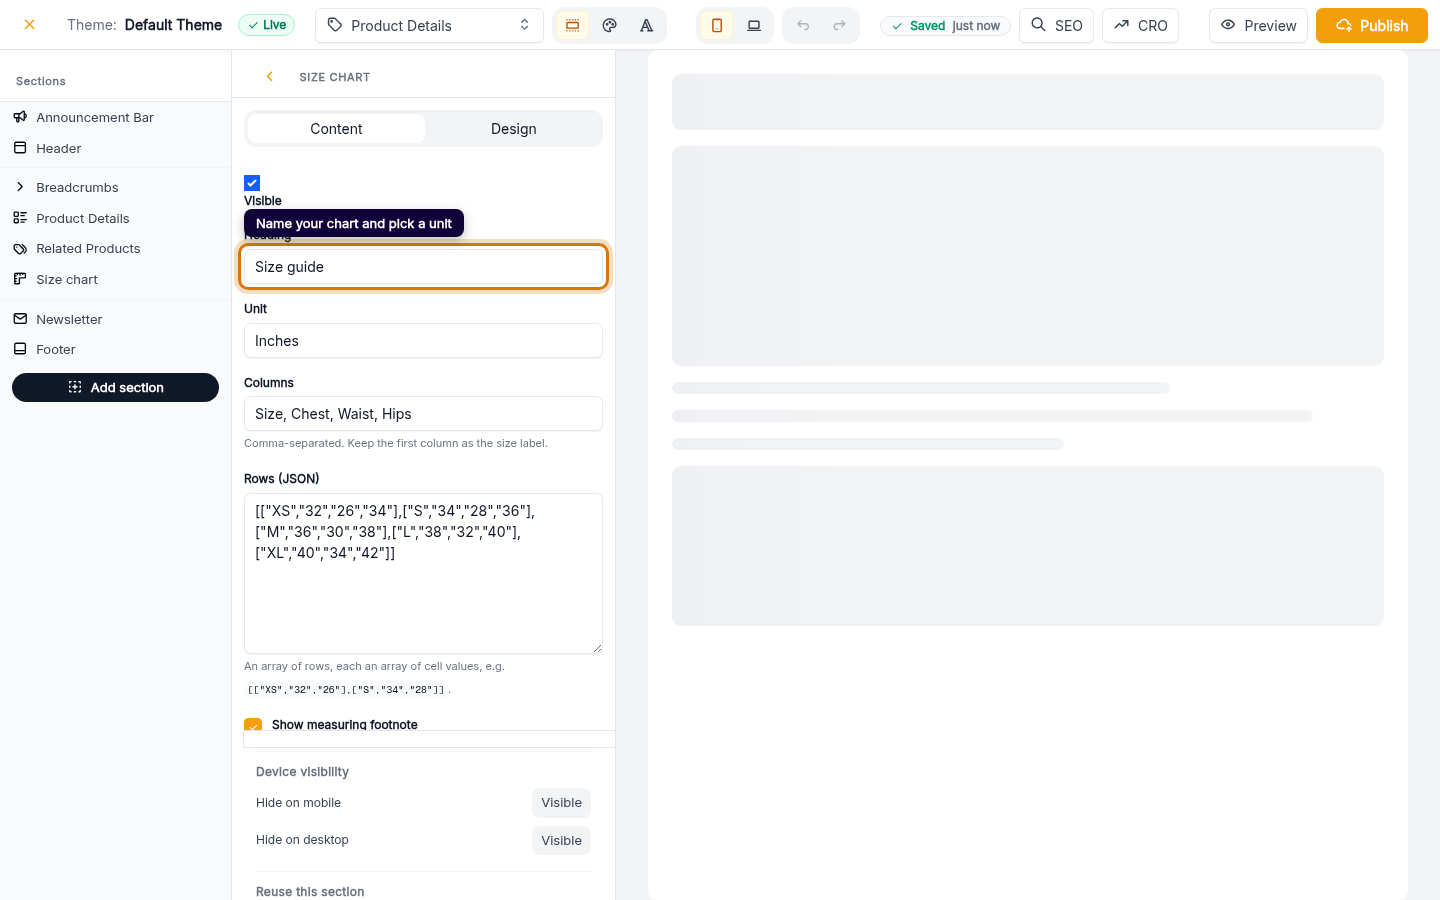Close the theme editor with the X icon
The height and width of the screenshot is (900, 1440).
[x=30, y=25]
